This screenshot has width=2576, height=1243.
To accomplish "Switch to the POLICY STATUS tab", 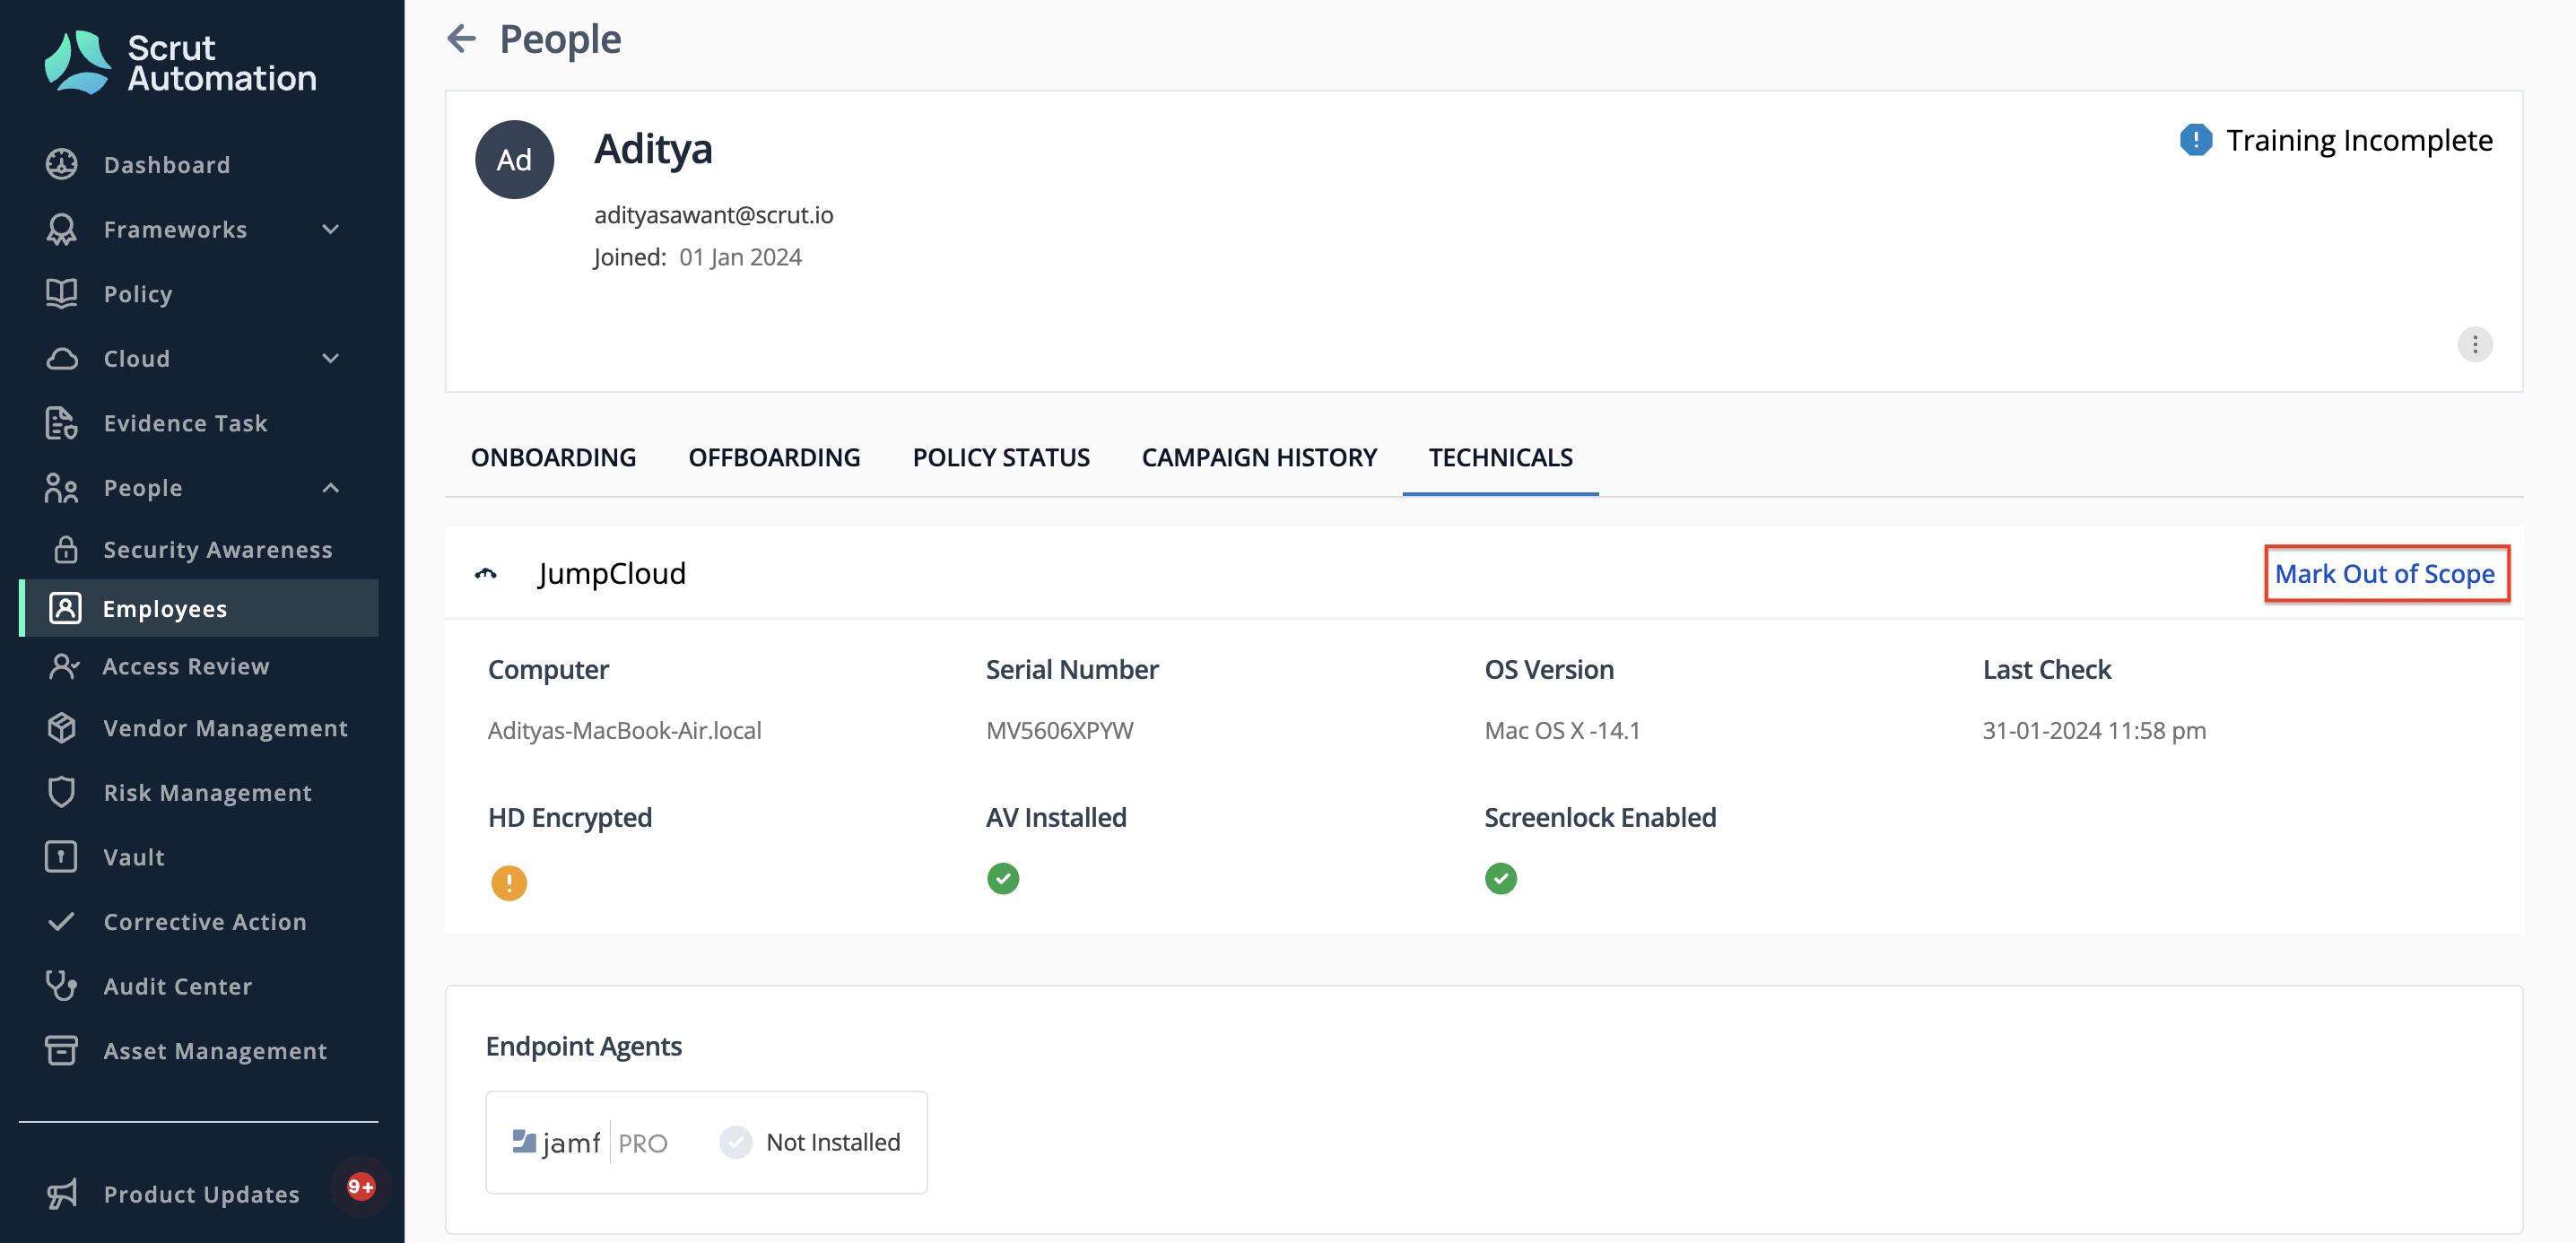I will tap(1001, 458).
